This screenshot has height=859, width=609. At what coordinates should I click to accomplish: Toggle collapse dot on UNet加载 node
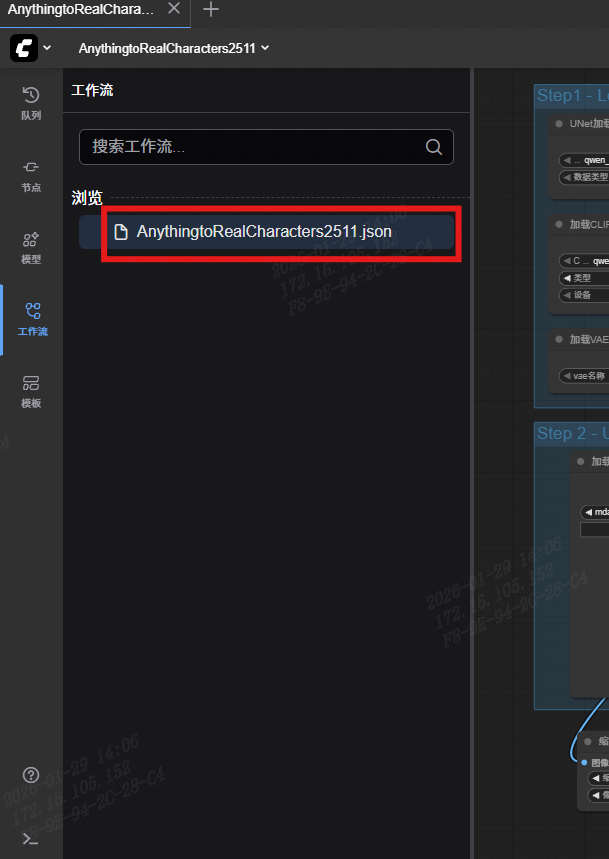click(x=558, y=124)
